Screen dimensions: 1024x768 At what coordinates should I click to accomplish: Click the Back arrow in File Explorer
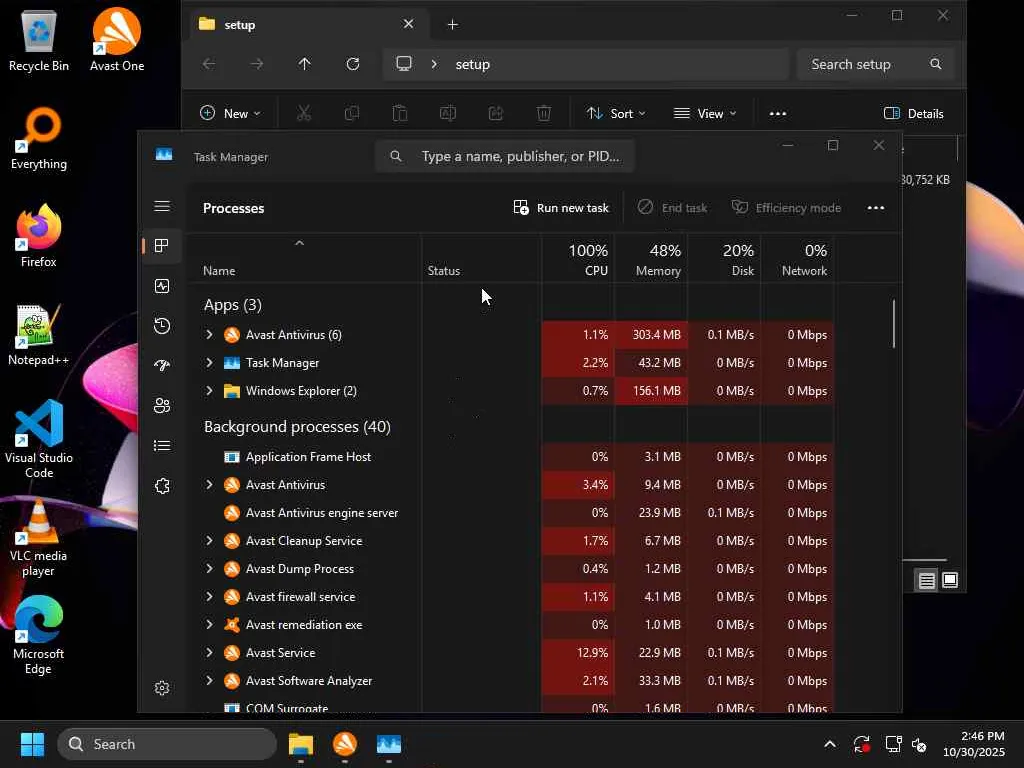click(209, 64)
